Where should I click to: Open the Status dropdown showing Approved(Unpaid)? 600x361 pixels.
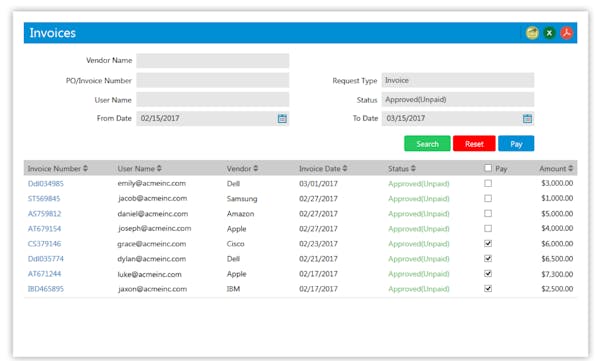tap(458, 100)
